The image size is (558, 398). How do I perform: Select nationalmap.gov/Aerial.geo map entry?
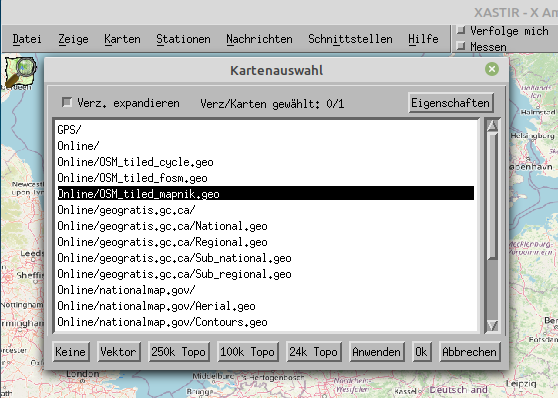click(265, 306)
